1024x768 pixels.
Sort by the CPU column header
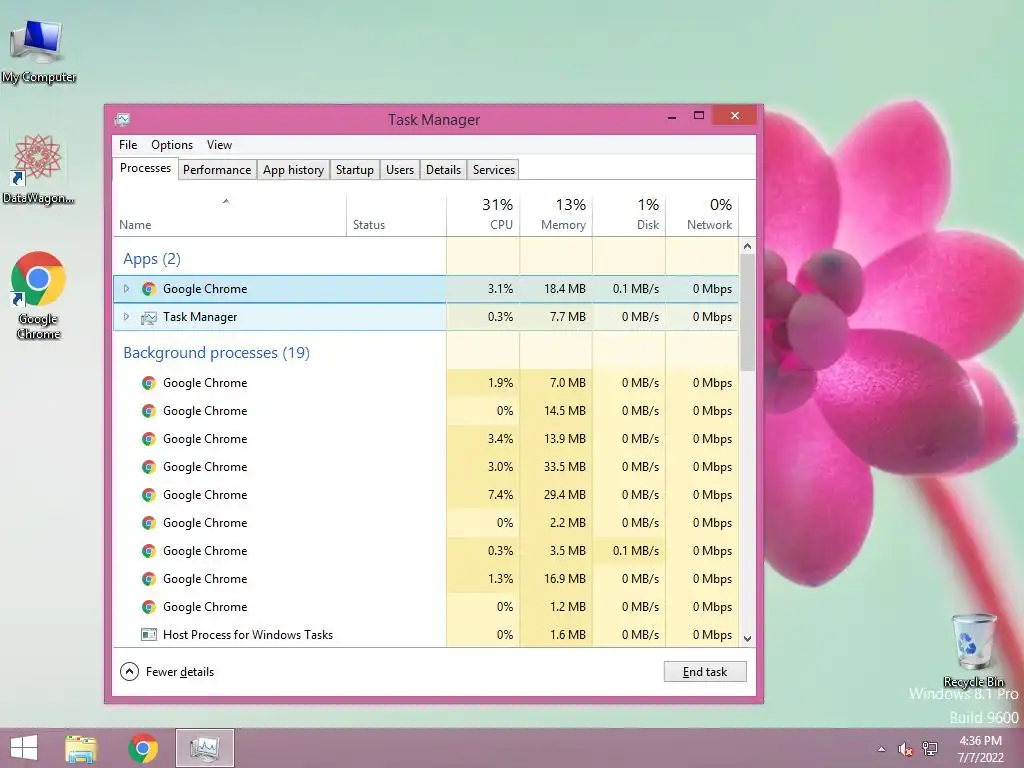pos(483,215)
